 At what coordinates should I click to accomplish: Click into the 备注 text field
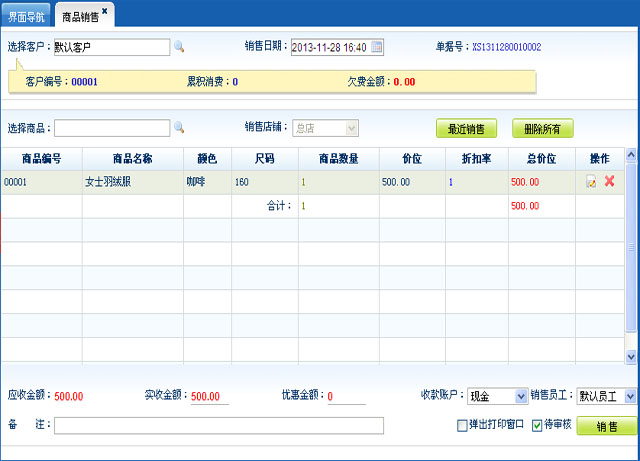tap(218, 426)
